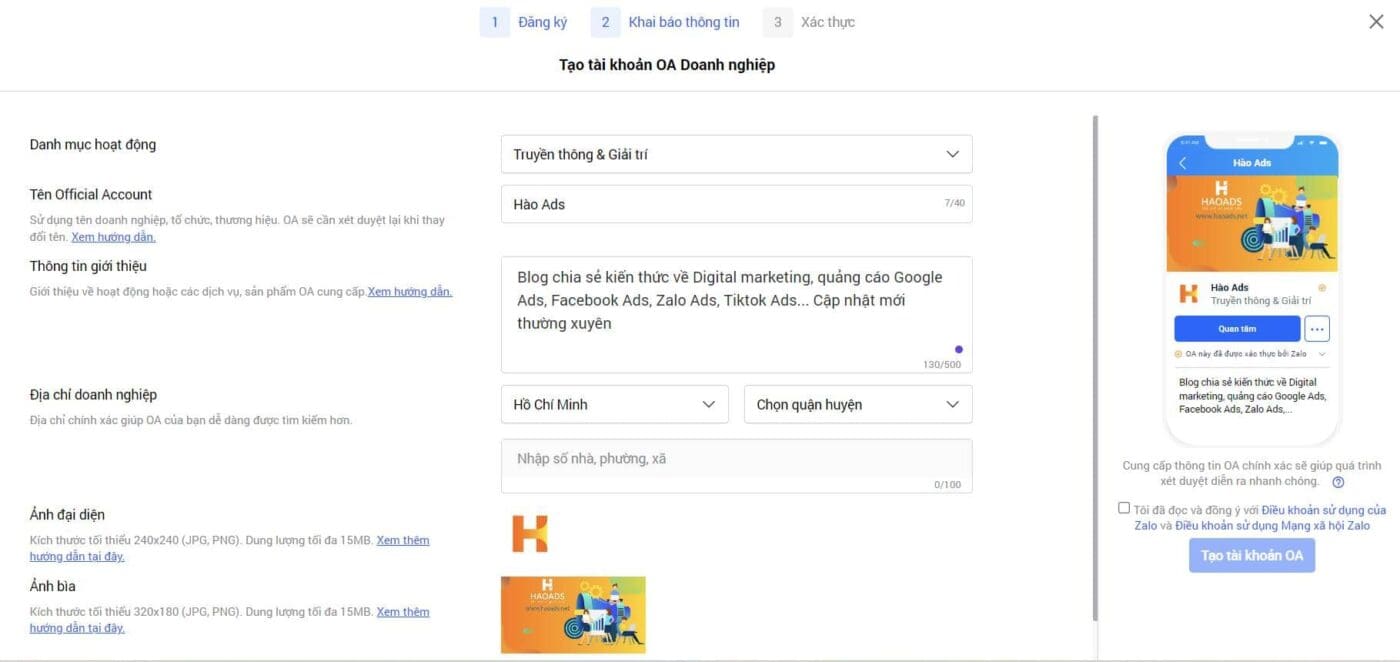Close the OA account creation dialog
This screenshot has width=1400, height=662.
tap(1376, 22)
